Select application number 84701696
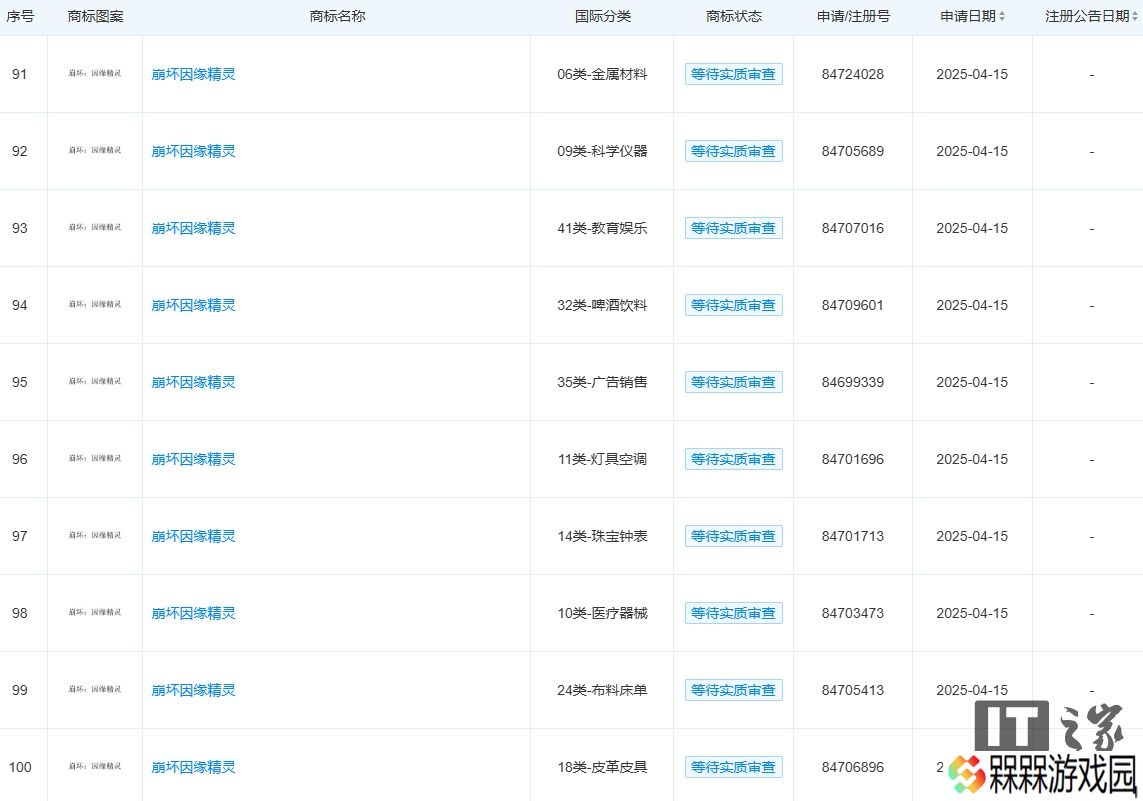This screenshot has width=1143, height=801. [x=853, y=459]
